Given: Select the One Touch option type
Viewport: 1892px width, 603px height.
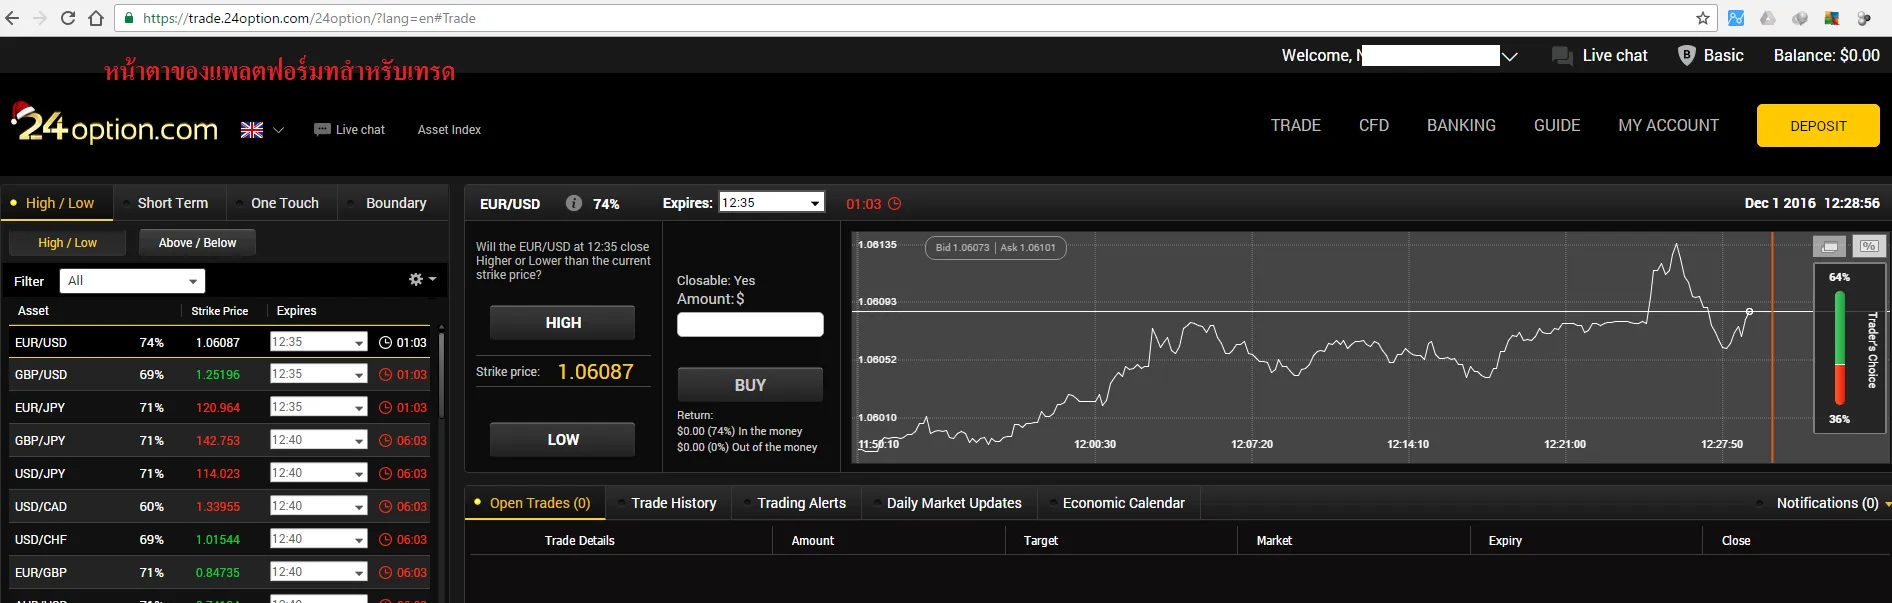Looking at the screenshot, I should 284,203.
